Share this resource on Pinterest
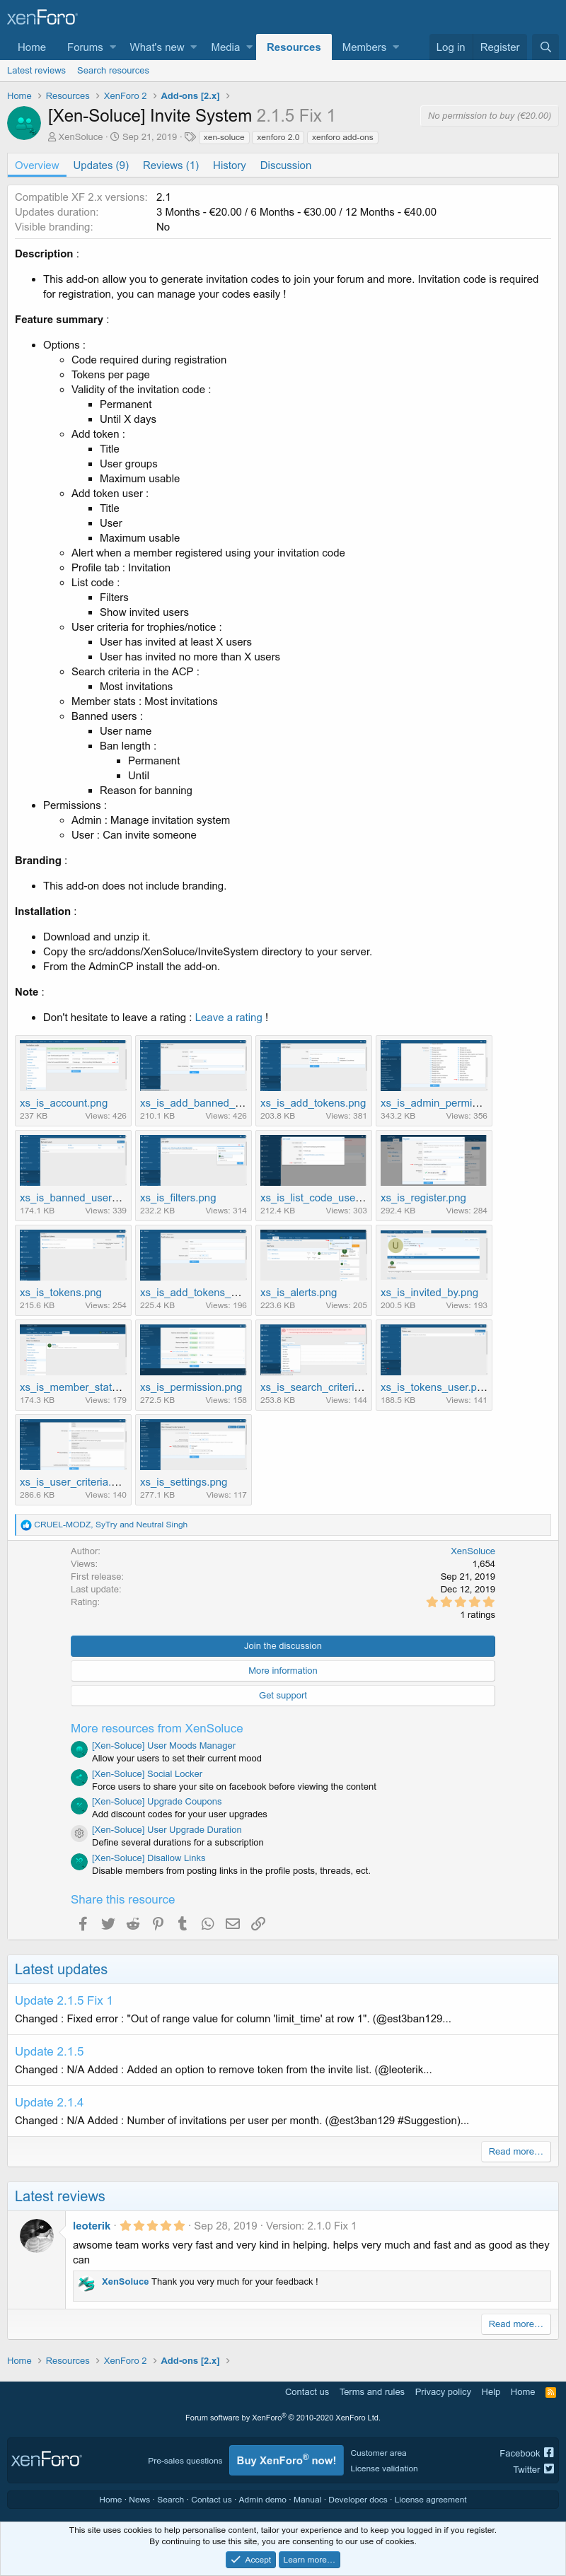The height and width of the screenshot is (2576, 566). (x=158, y=1924)
